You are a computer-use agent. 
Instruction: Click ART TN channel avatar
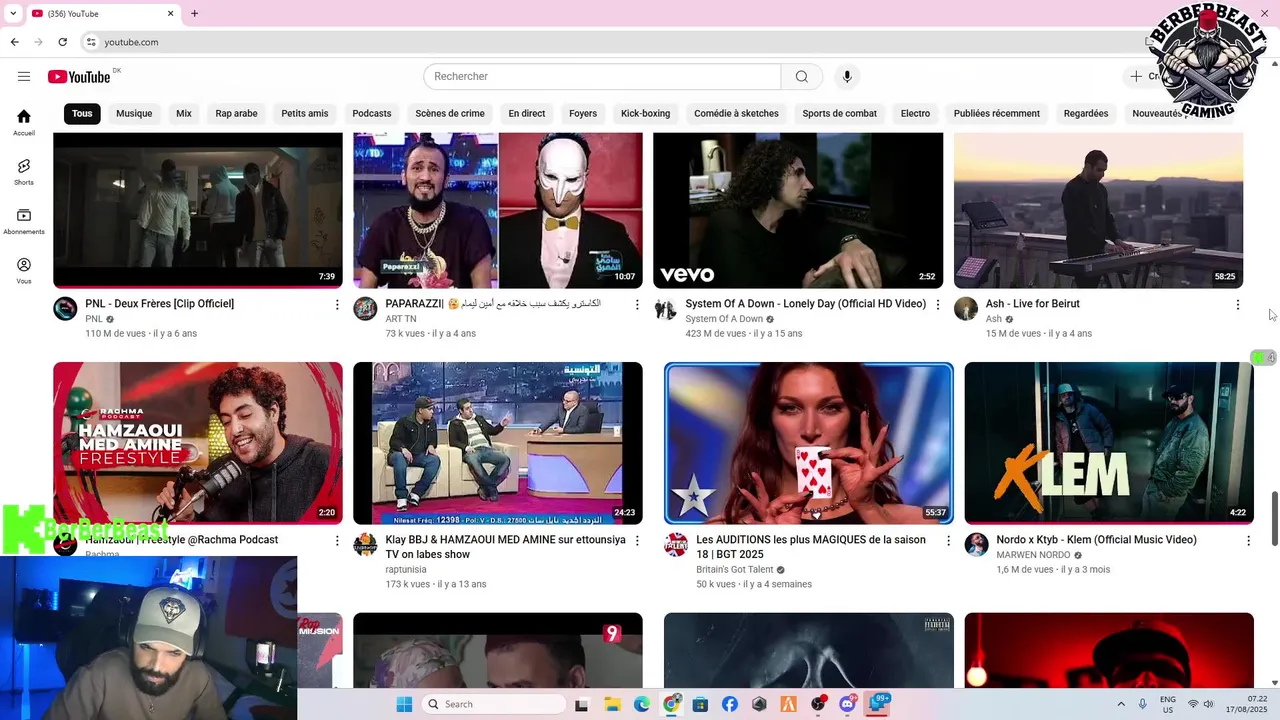click(365, 308)
